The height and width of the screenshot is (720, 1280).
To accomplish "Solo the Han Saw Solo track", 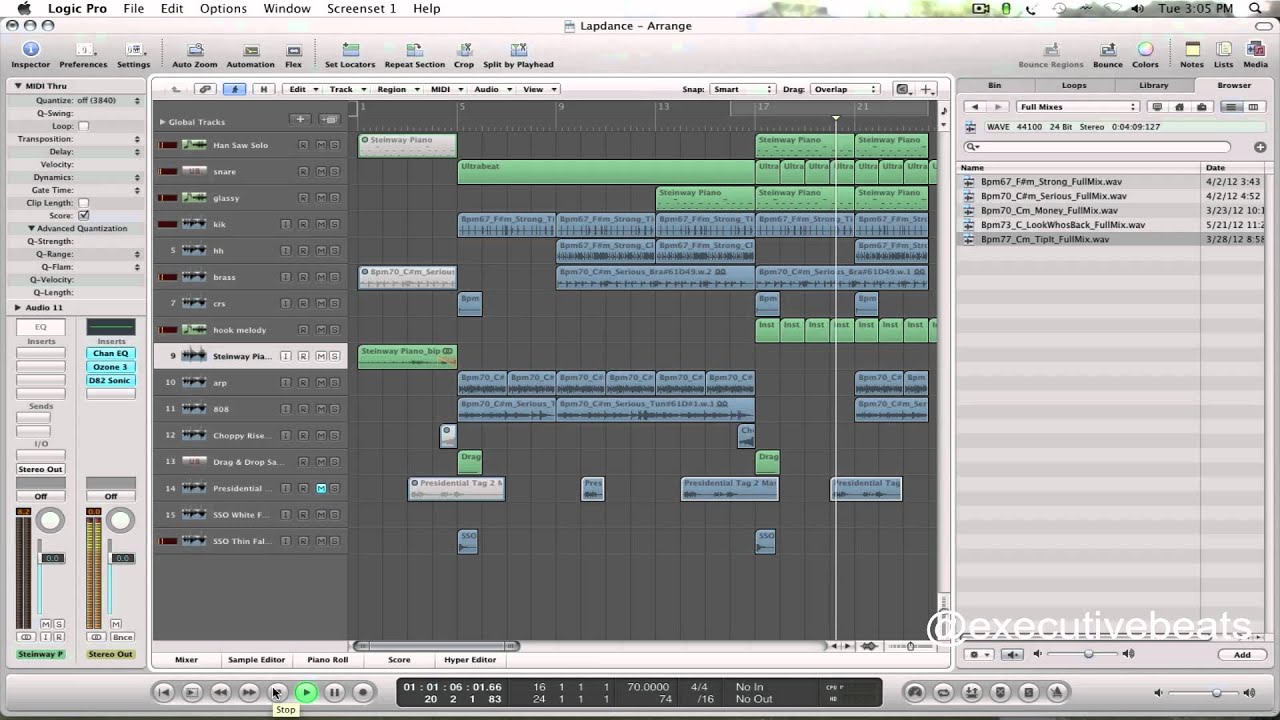I will [335, 145].
